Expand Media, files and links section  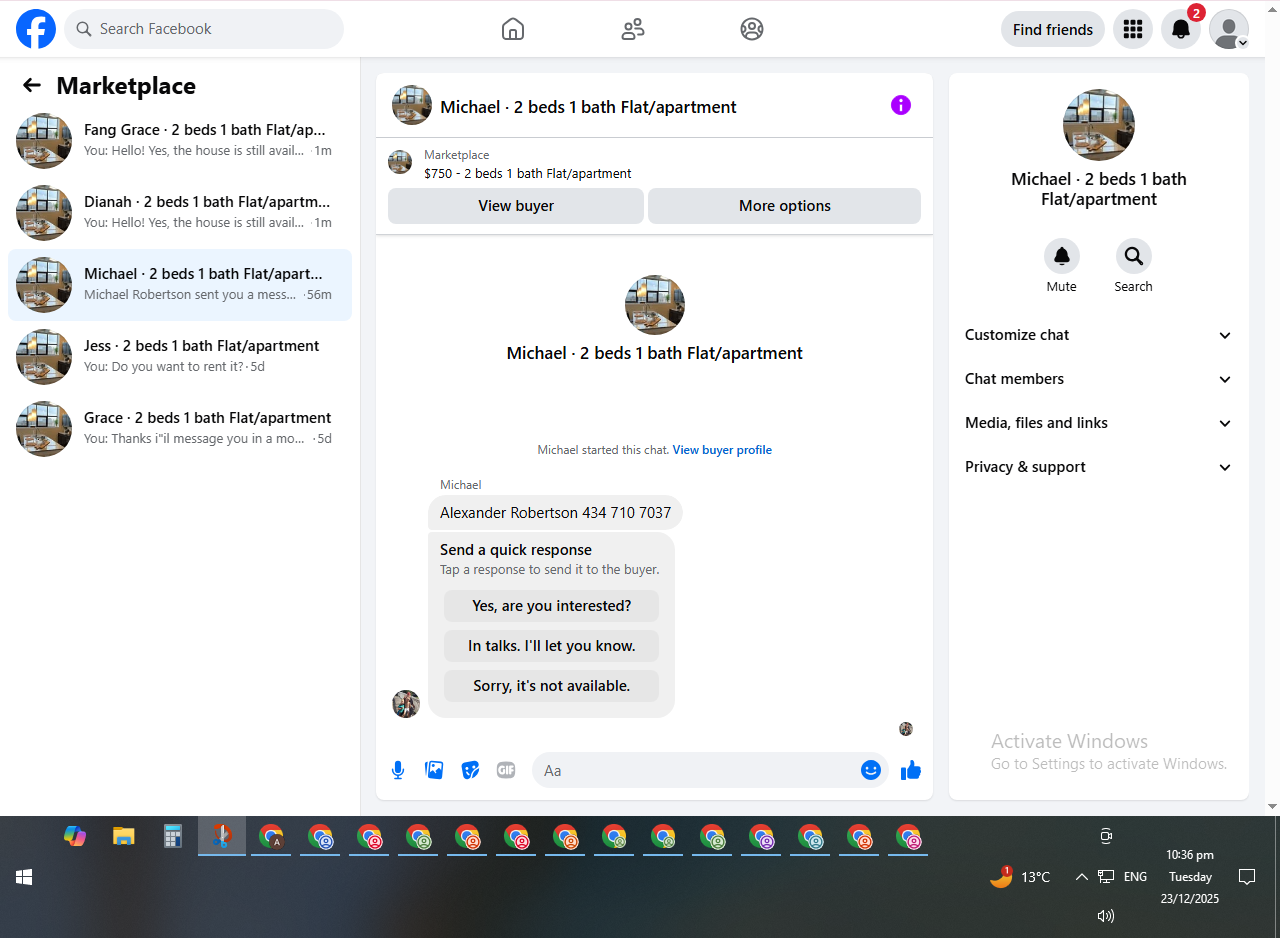(x=1099, y=423)
